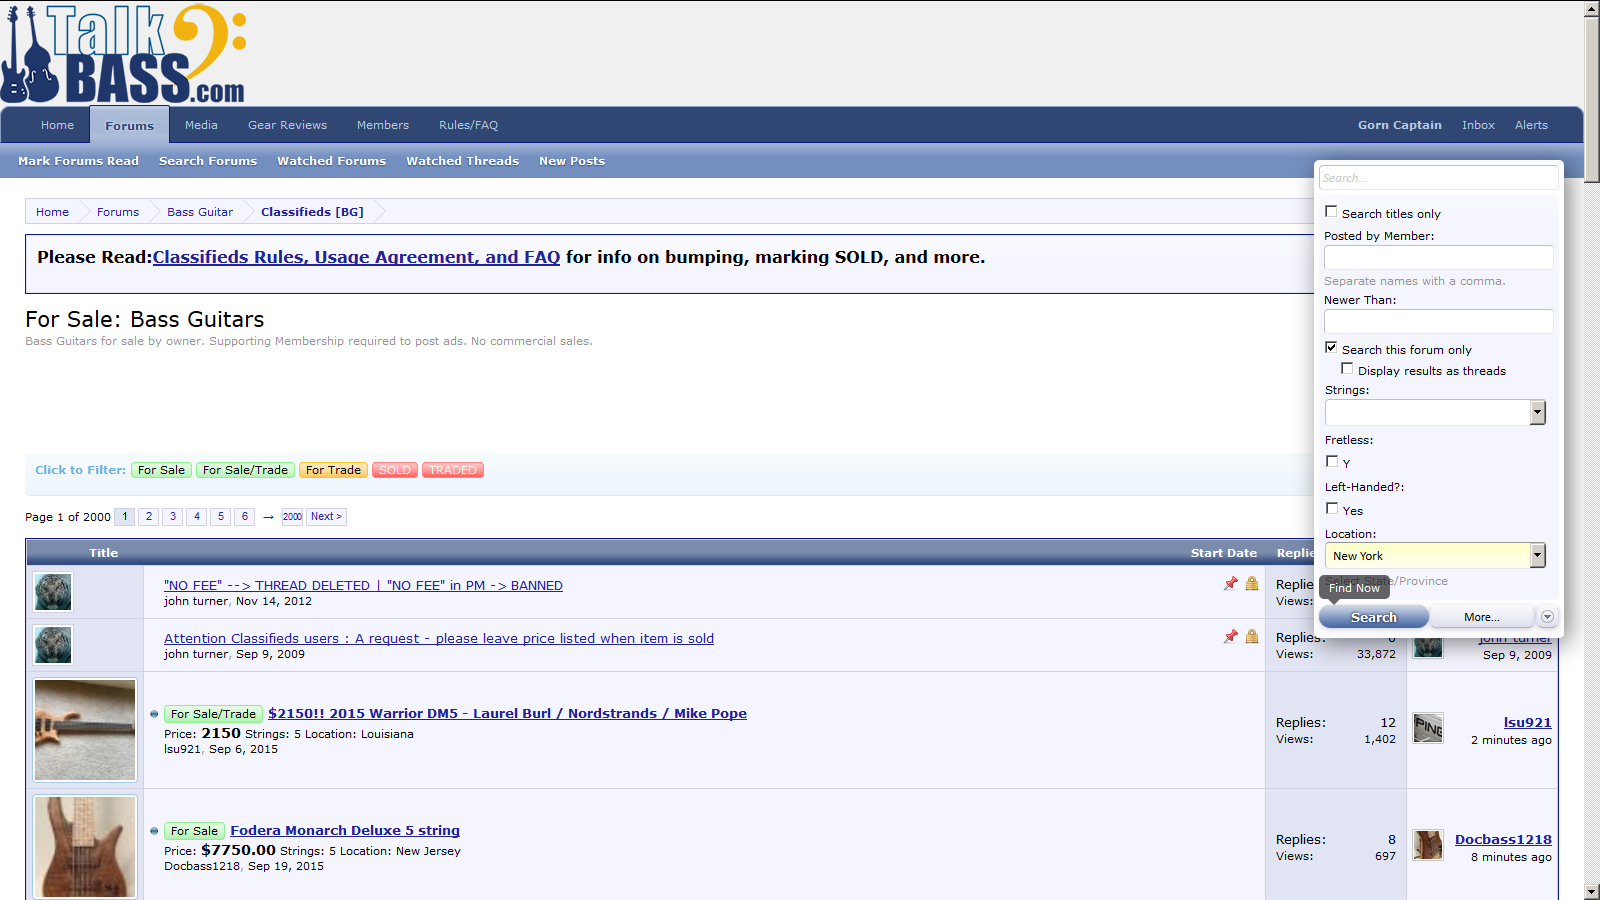Screen dimensions: 1600x900
Task: Filter by the red "TRADED" tag
Action: click(x=453, y=470)
